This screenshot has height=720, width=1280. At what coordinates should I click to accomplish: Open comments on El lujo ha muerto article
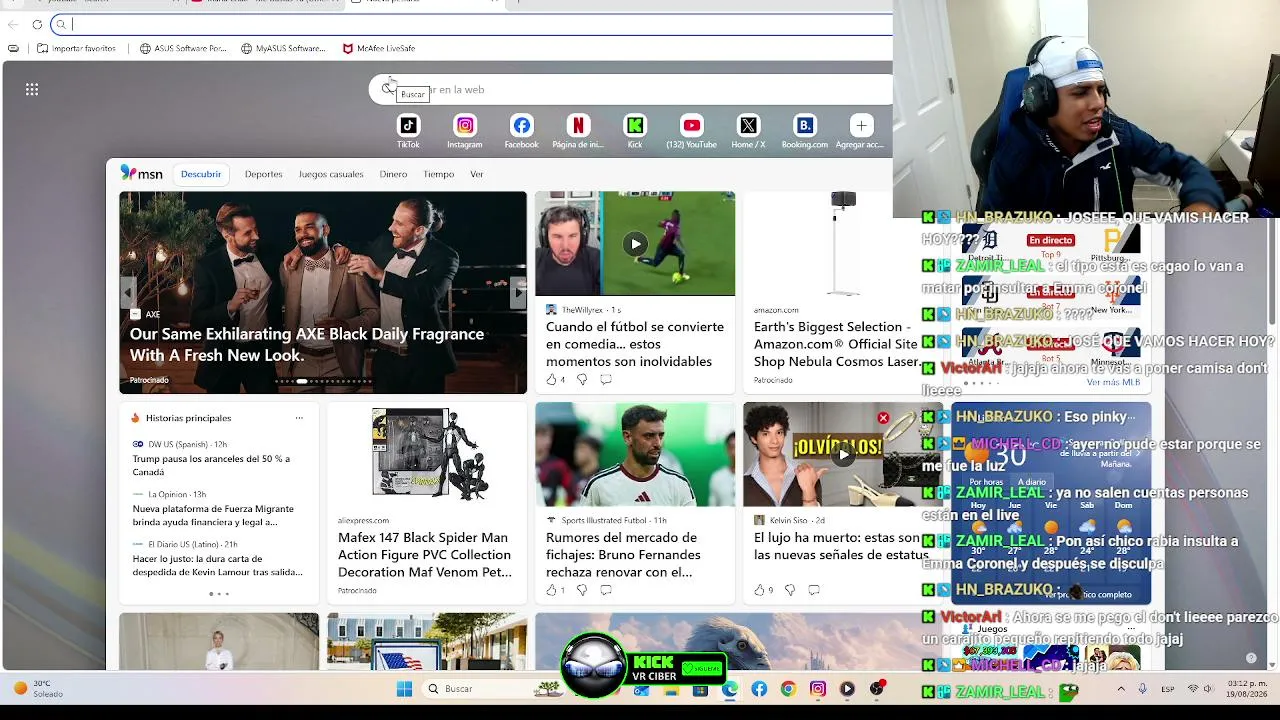click(814, 590)
